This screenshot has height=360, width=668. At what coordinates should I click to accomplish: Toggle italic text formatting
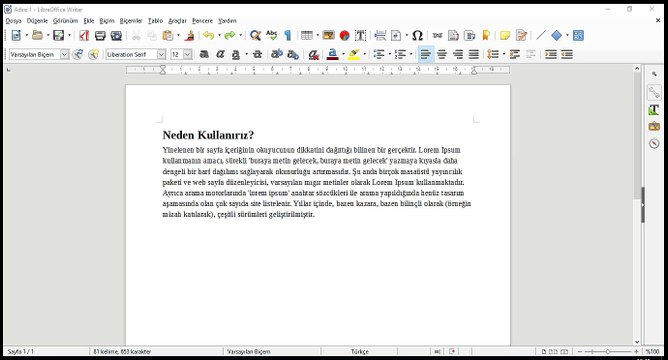(220, 55)
